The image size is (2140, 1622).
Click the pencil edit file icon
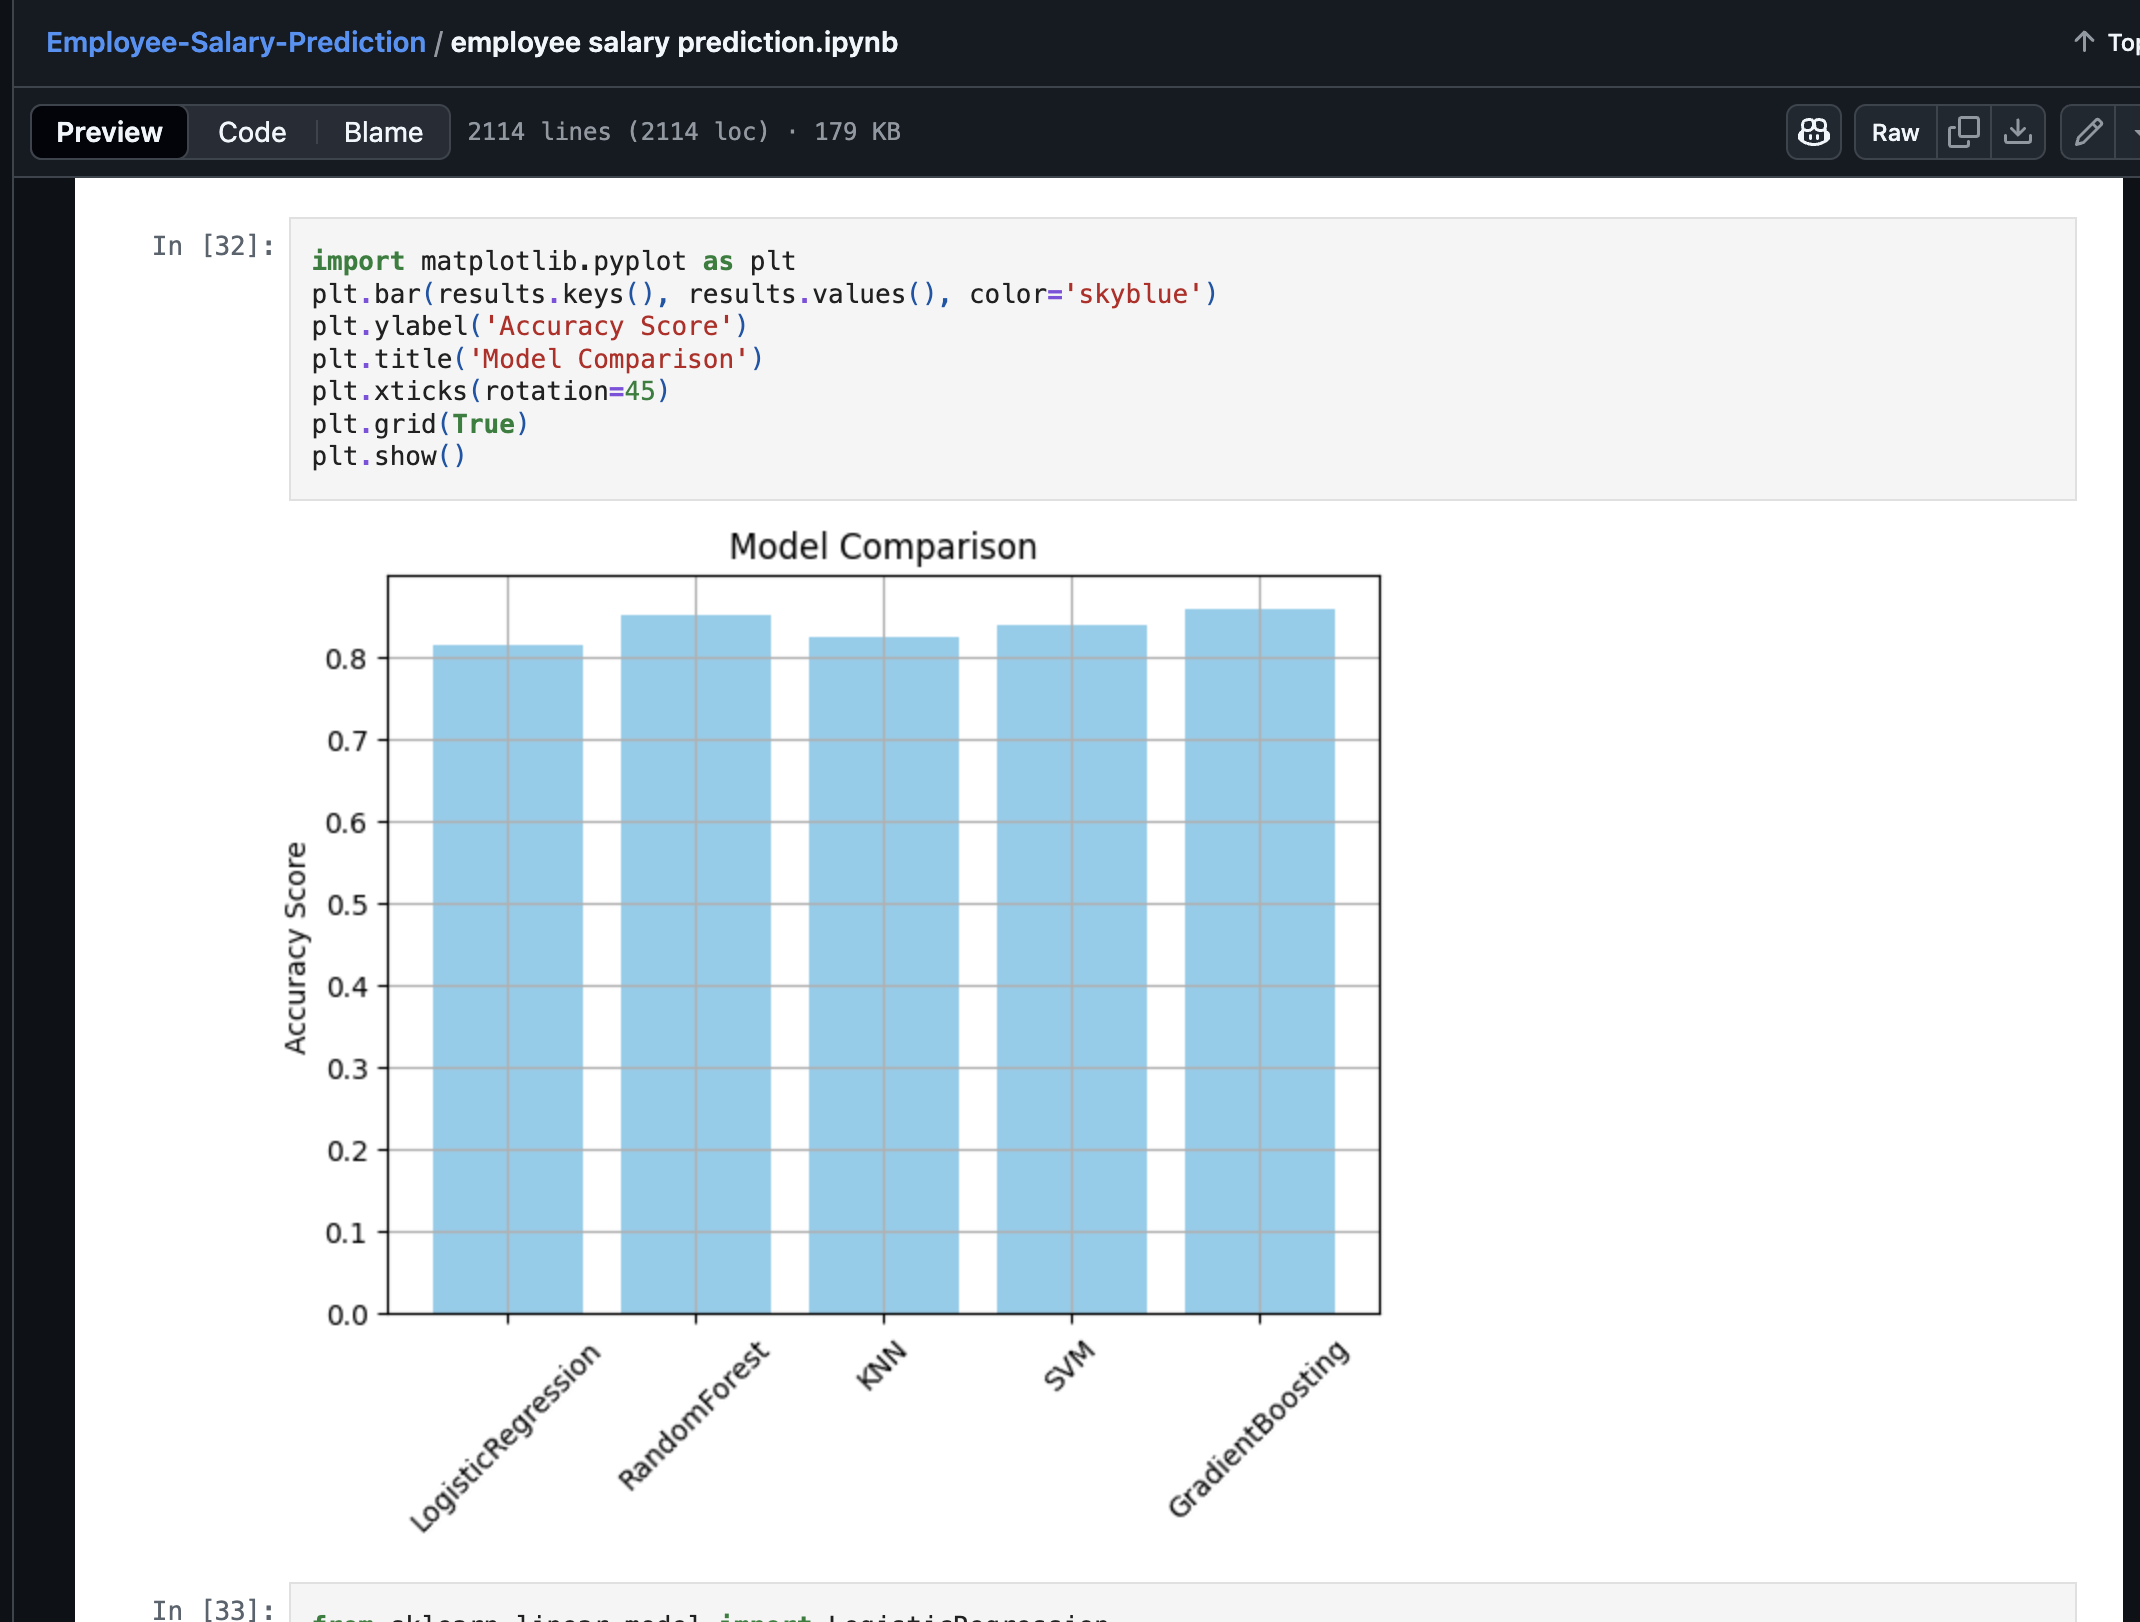[2088, 132]
